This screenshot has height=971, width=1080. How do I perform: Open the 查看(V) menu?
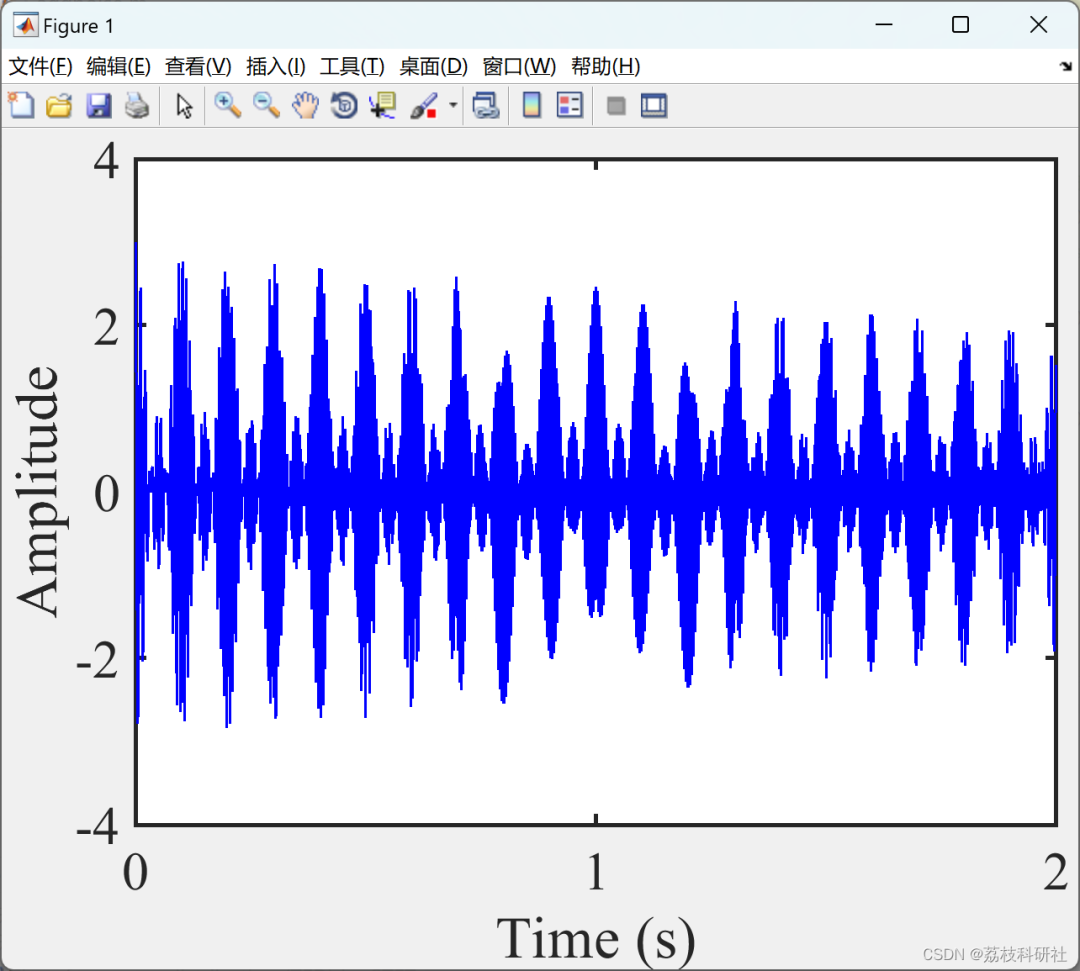coord(198,66)
